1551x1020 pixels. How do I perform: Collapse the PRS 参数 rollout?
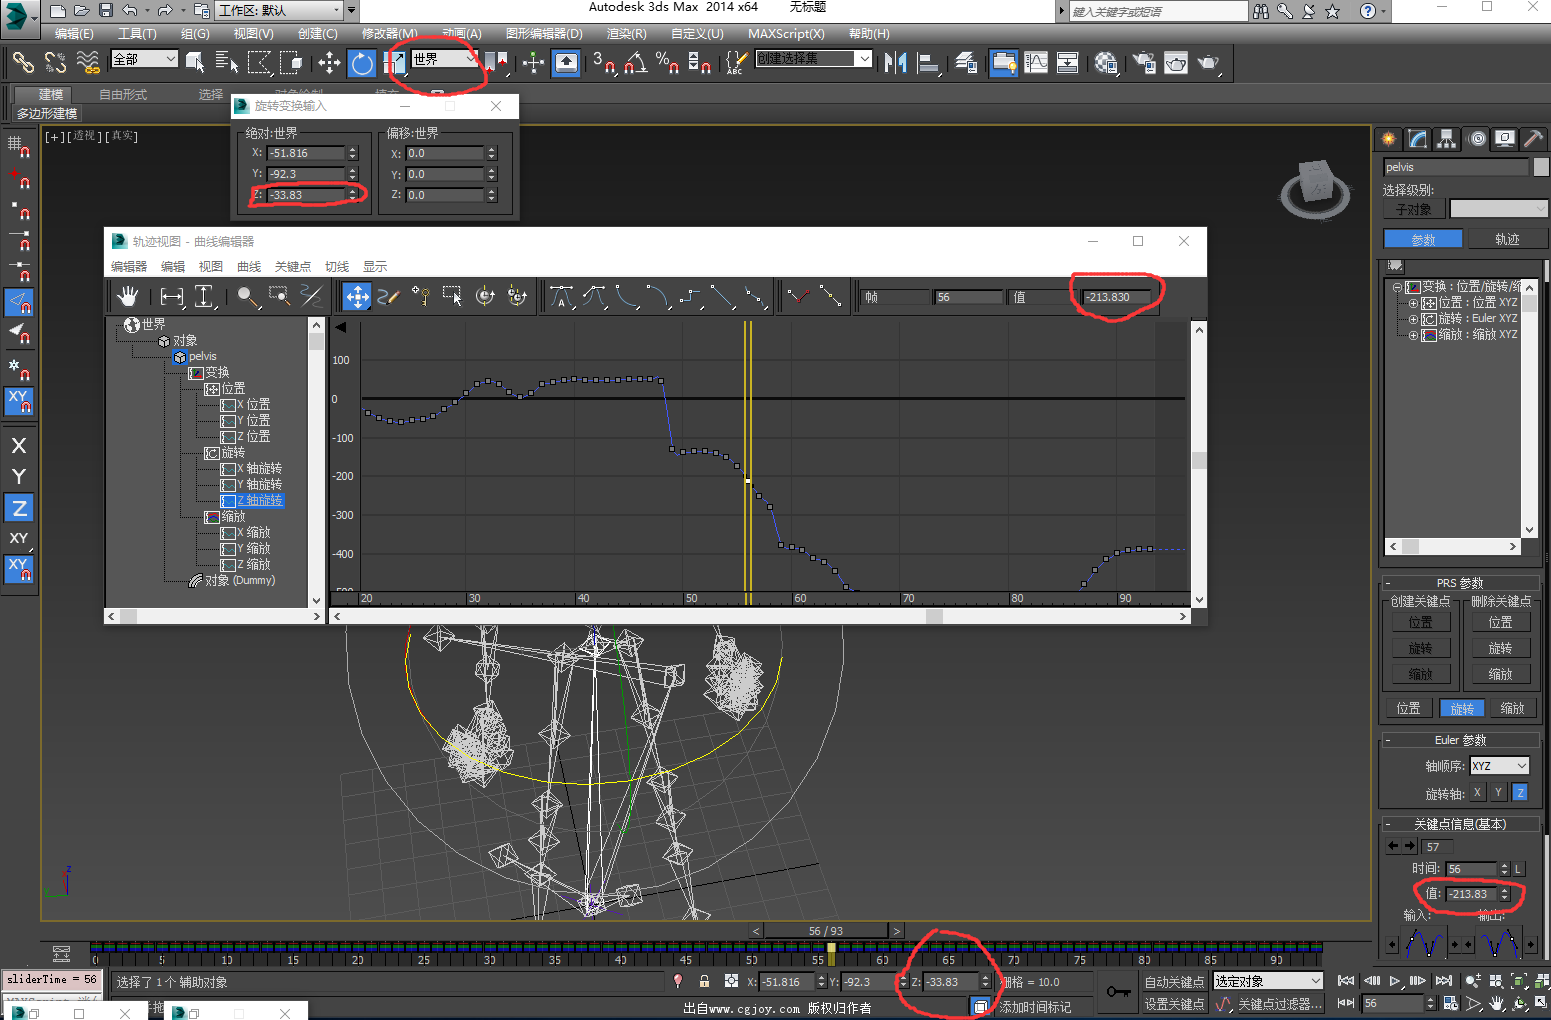[1459, 583]
